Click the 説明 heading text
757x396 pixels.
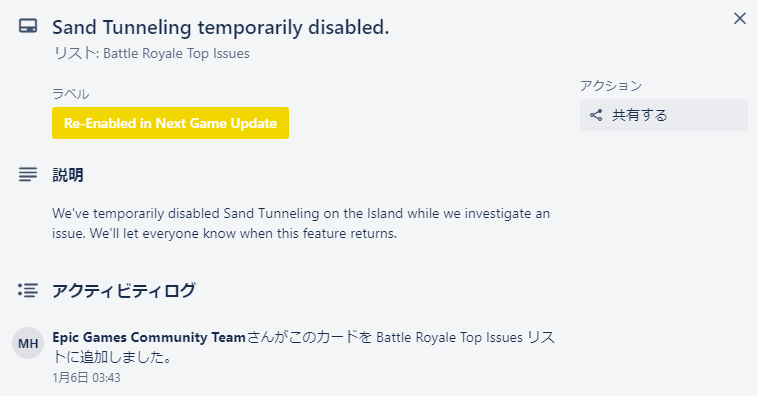click(x=68, y=175)
